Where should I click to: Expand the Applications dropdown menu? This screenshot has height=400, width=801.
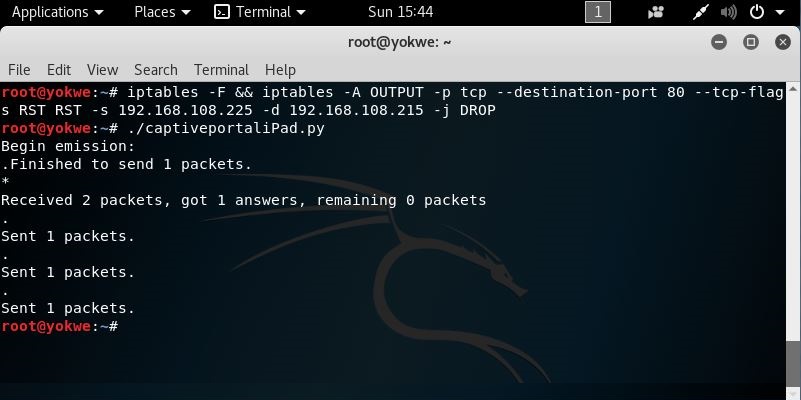[x=57, y=12]
